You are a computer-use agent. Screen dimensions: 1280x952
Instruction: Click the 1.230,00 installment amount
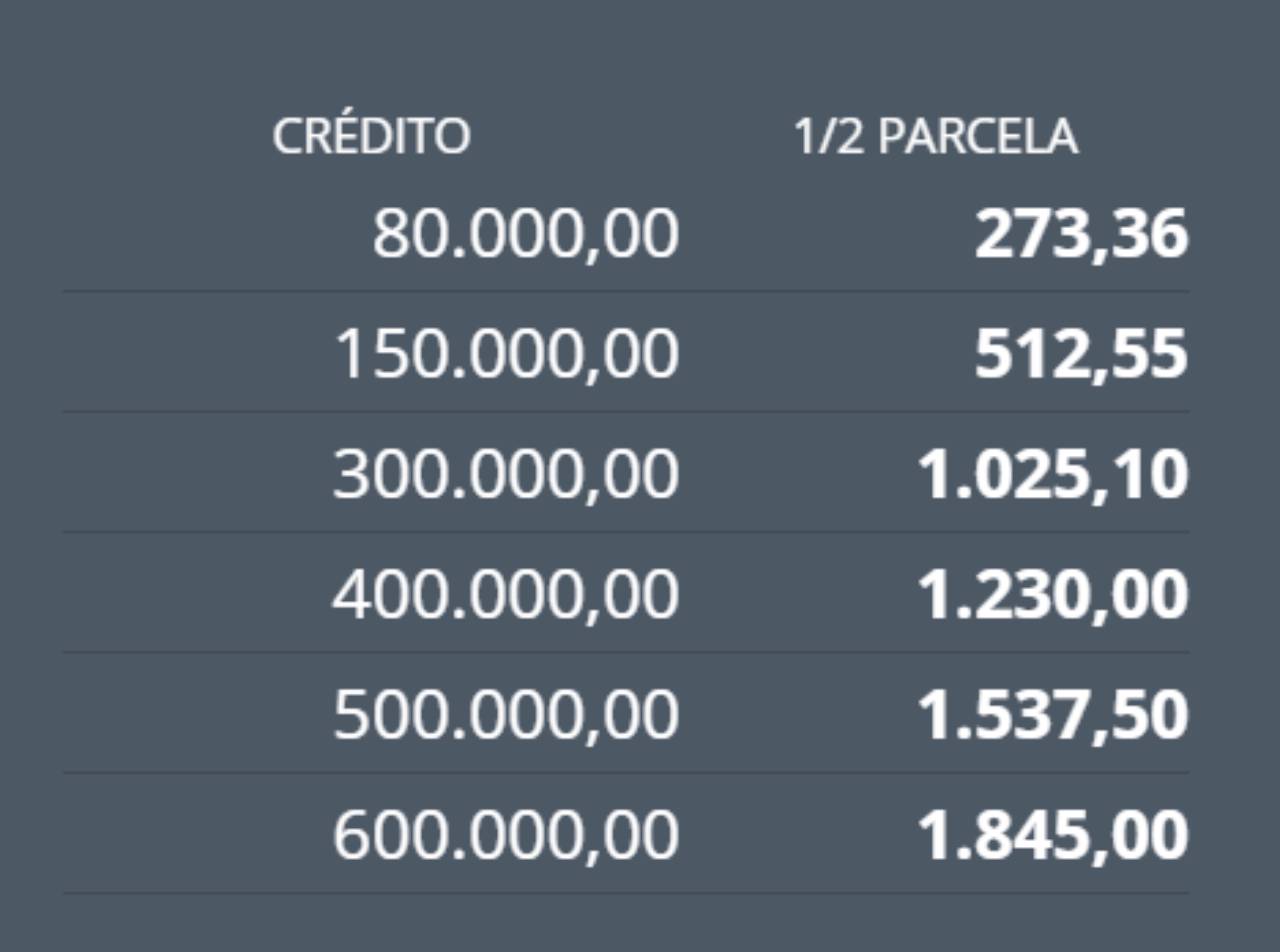tap(1053, 595)
